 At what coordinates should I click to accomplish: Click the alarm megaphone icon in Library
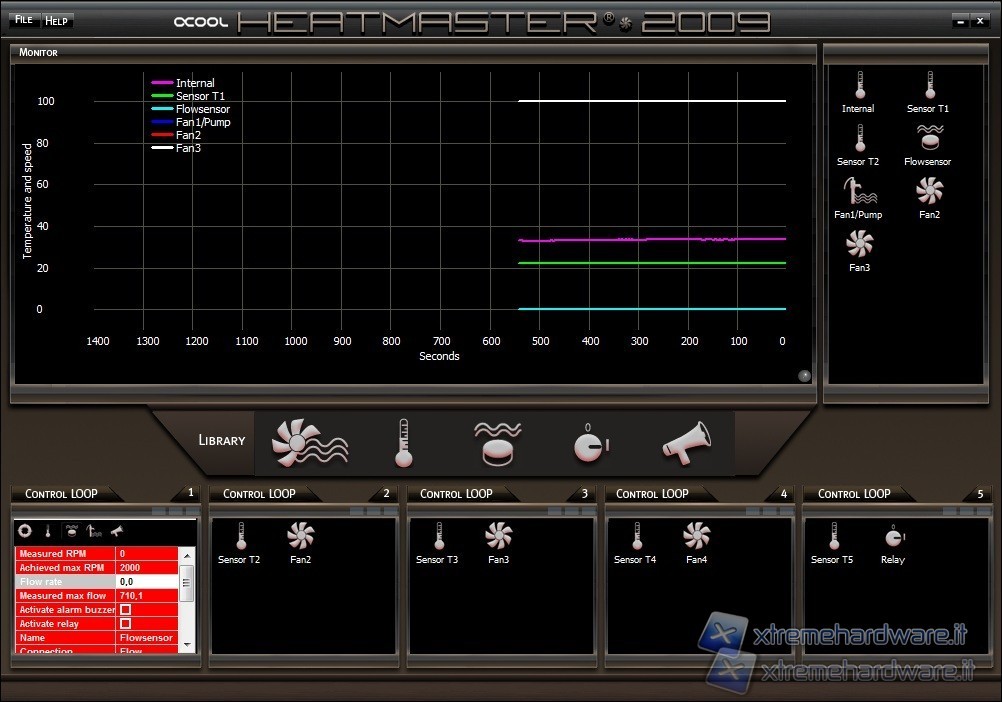(686, 443)
